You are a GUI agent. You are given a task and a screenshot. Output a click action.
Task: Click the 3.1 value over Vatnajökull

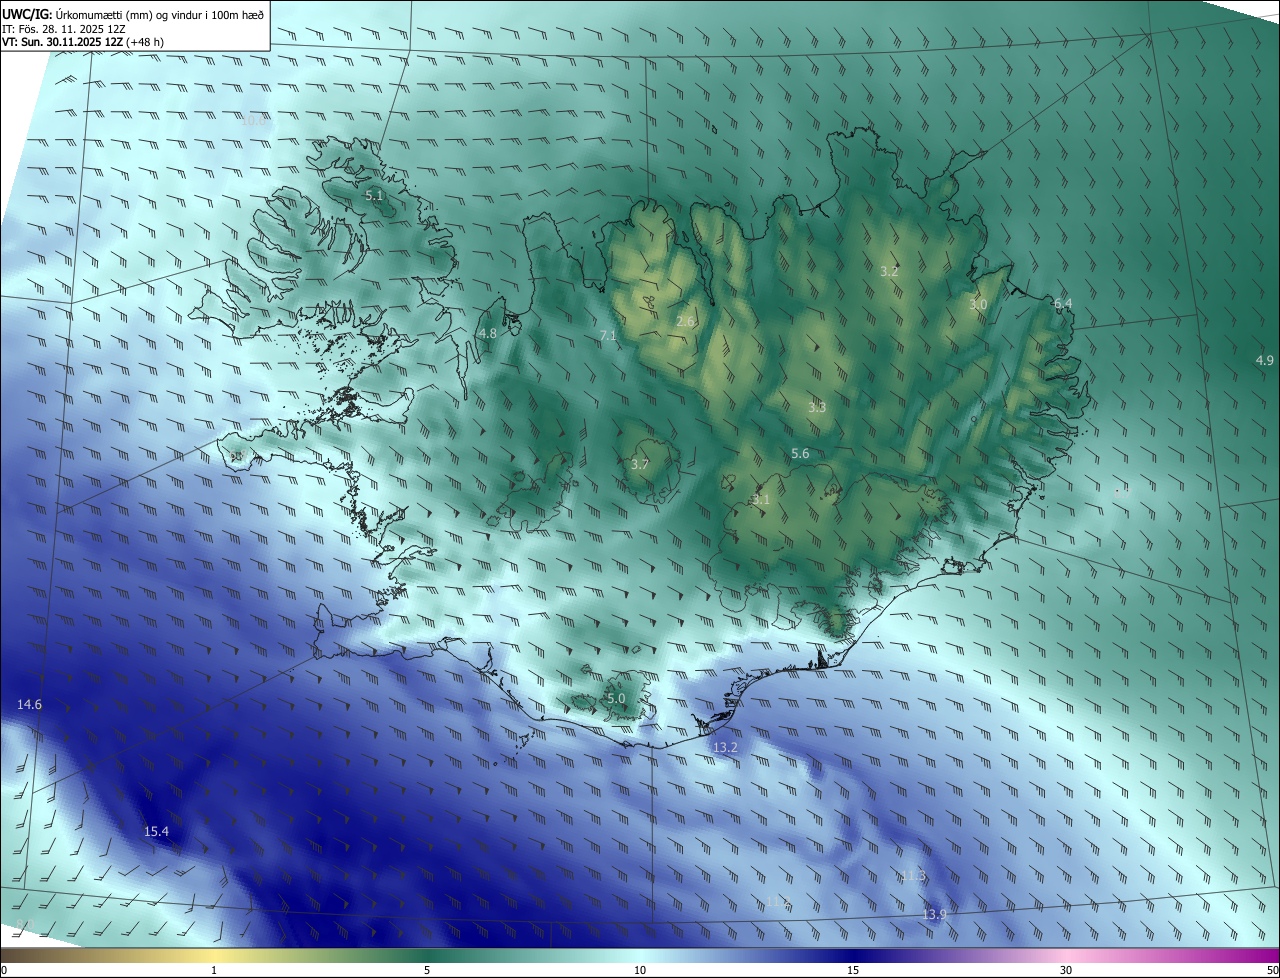(761, 499)
